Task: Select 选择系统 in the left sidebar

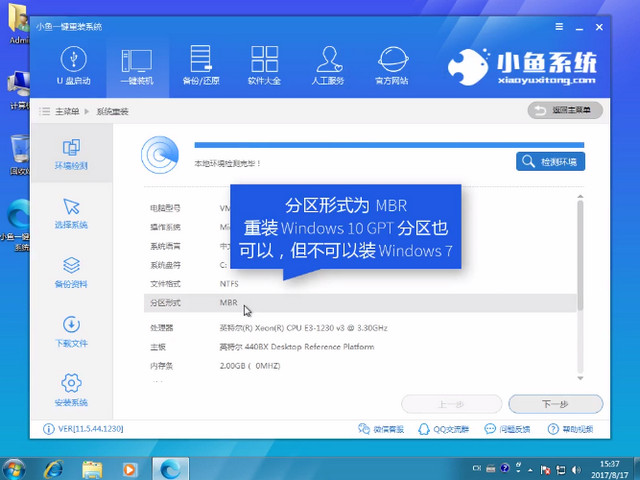Action: coord(71,213)
